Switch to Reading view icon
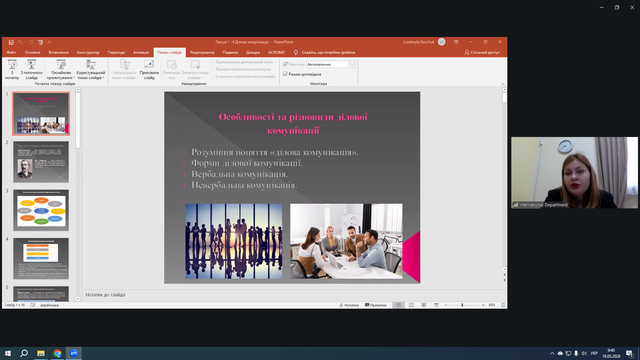This screenshot has height=360, width=640. (424, 305)
